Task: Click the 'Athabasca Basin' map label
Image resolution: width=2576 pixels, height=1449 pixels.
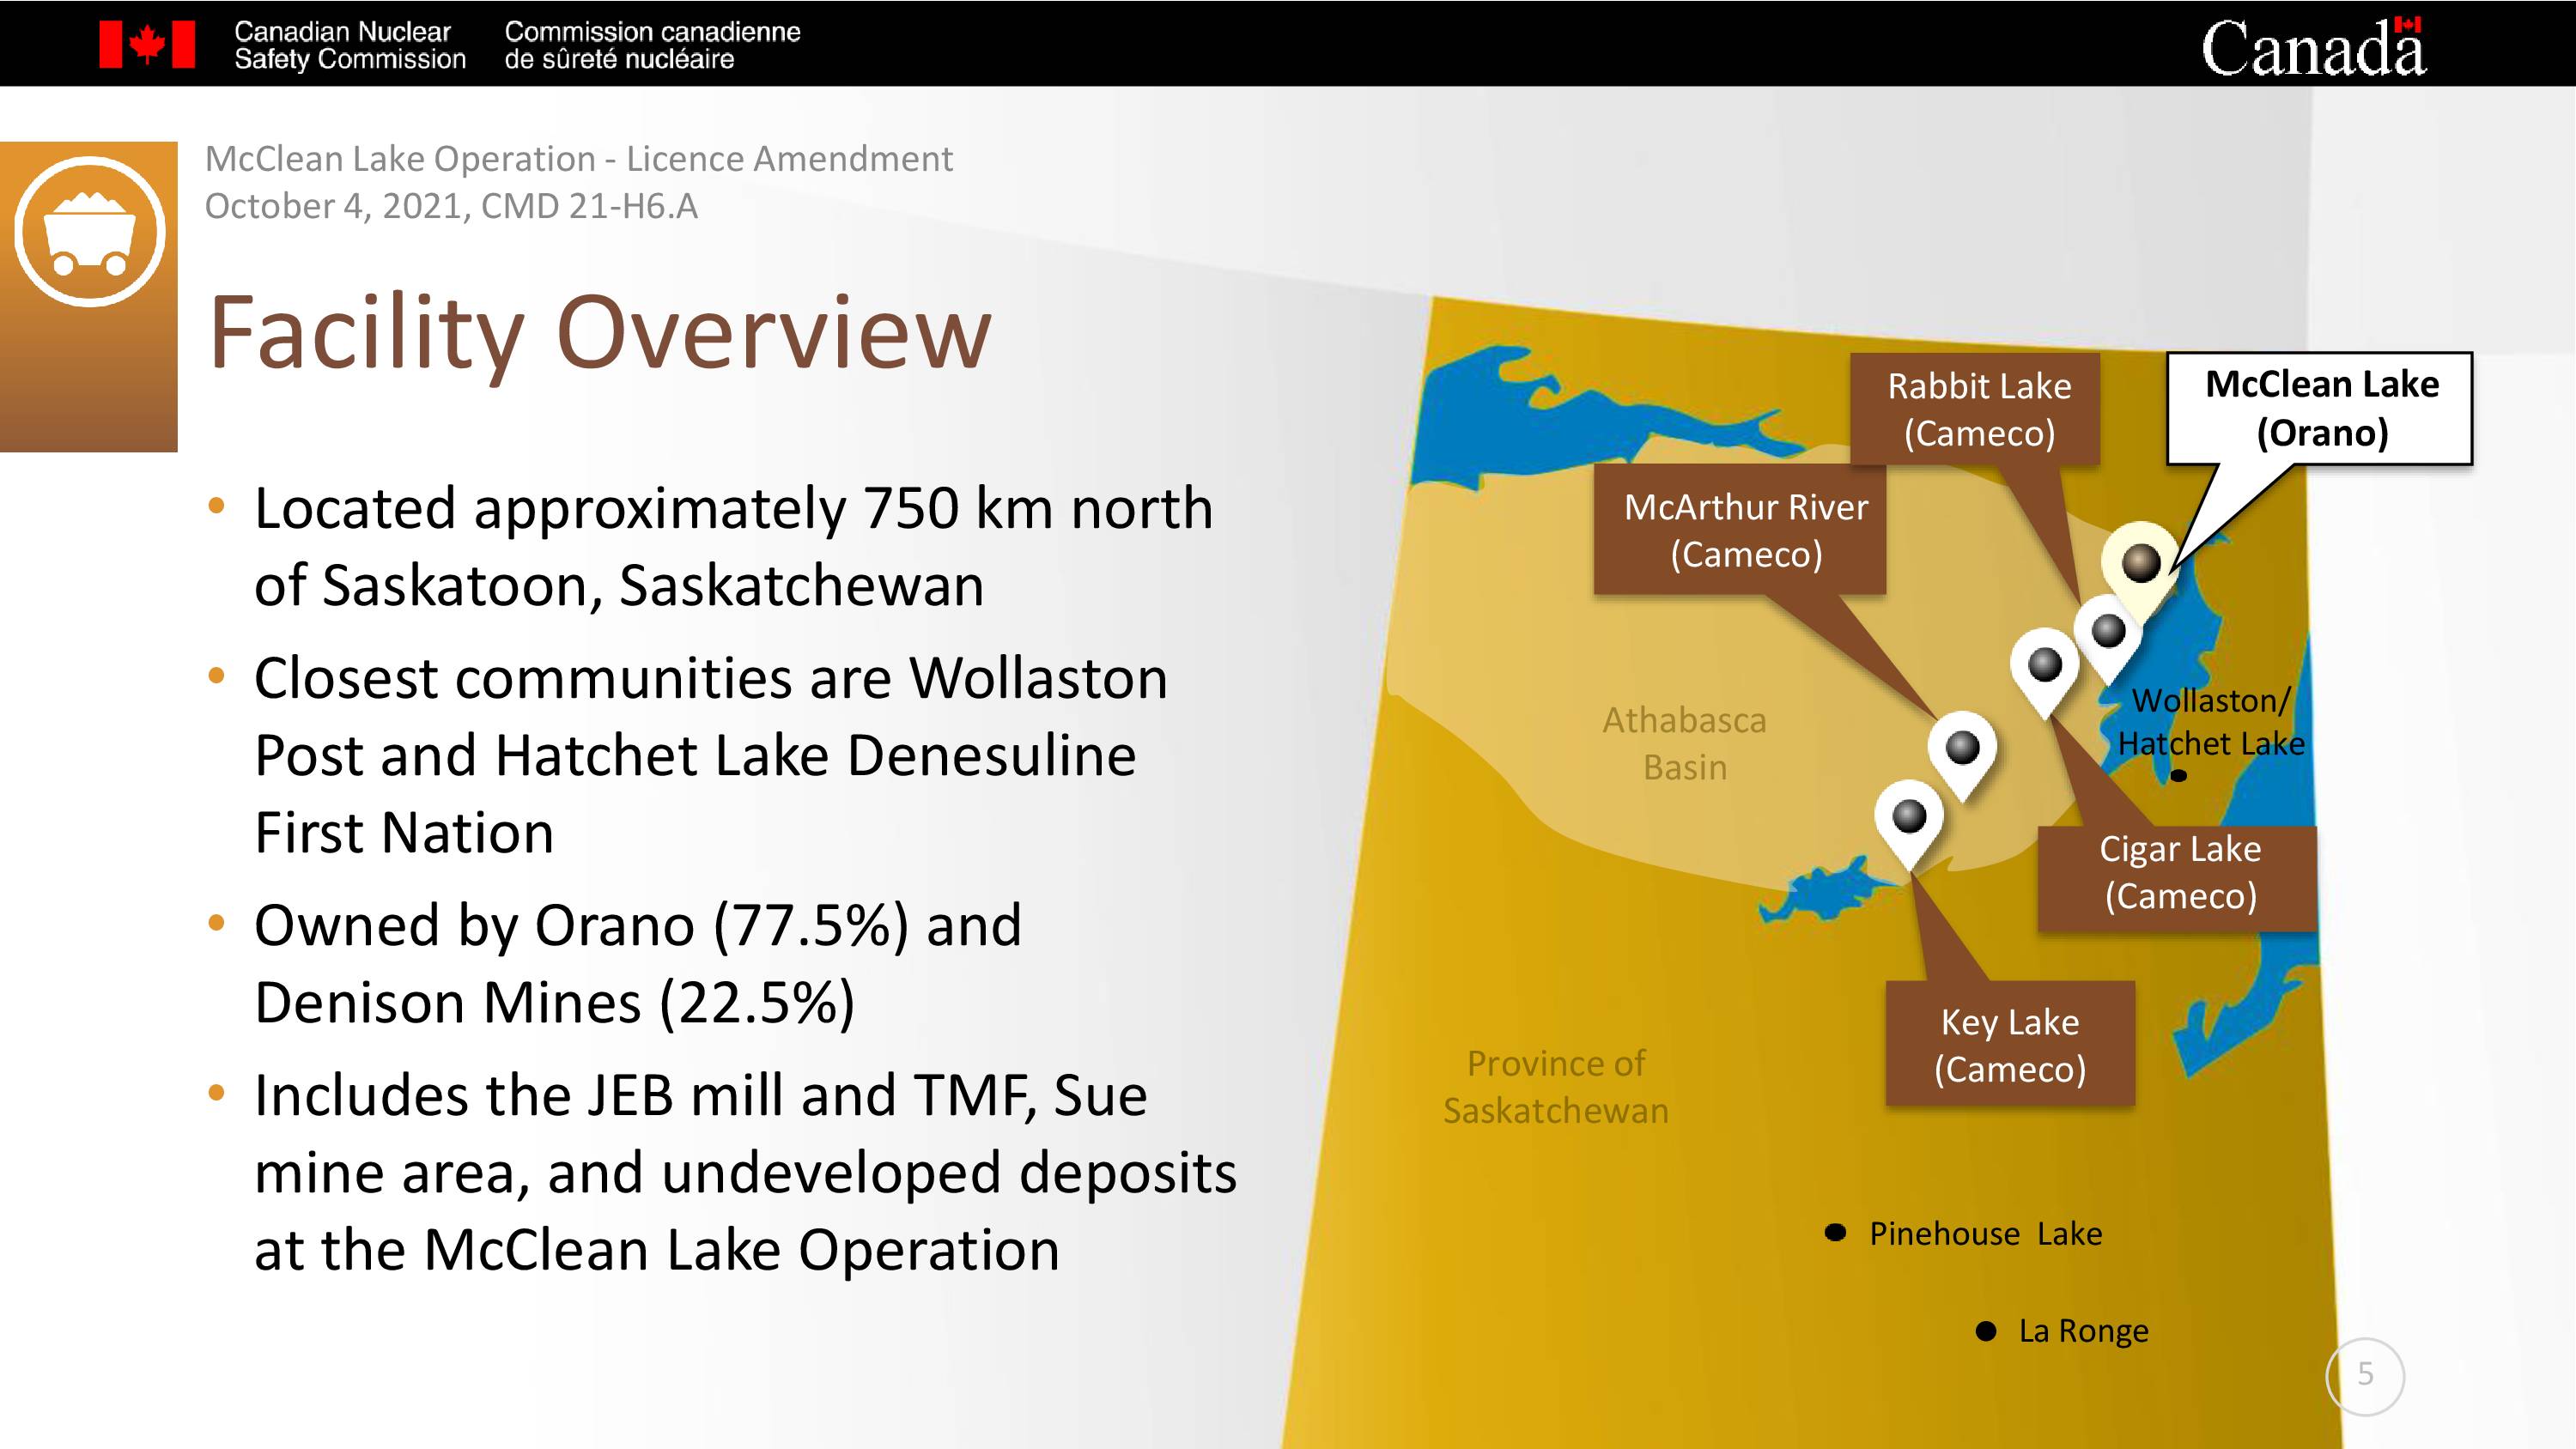Action: [x=1684, y=744]
